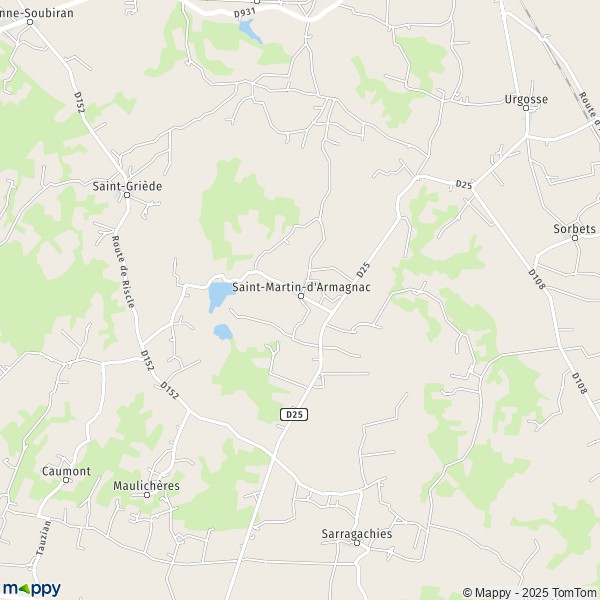
Task: Click the large lake near Saint-Martin-d'Armagnac
Action: [219, 296]
